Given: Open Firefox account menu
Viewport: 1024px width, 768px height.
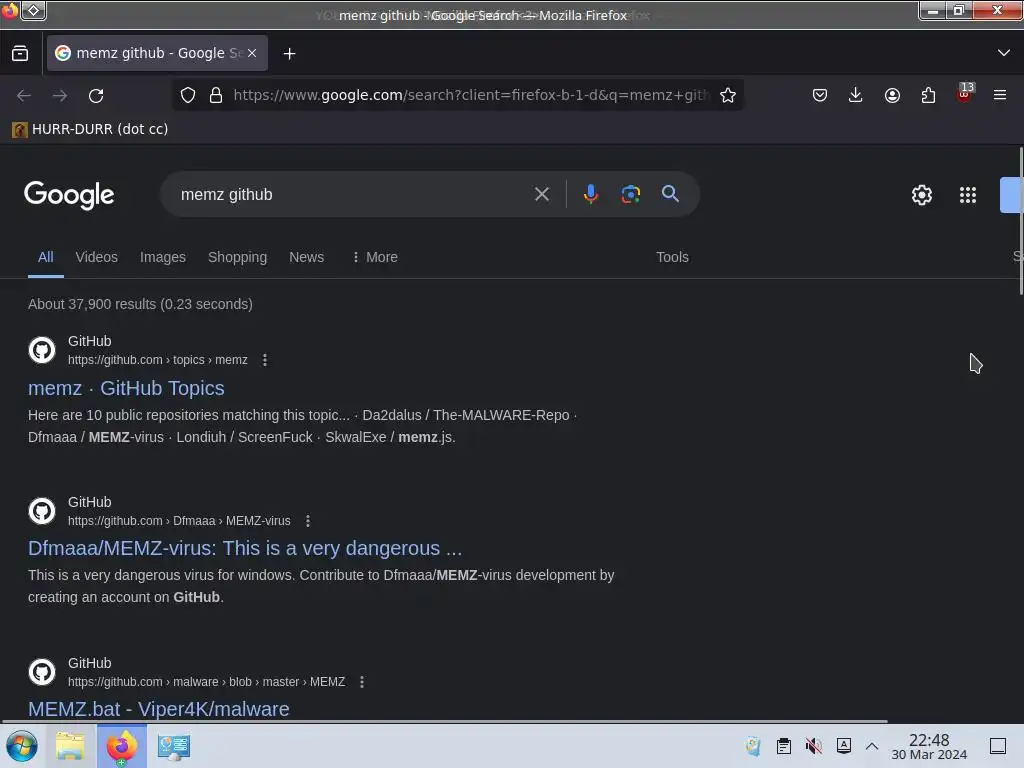Looking at the screenshot, I should coord(892,95).
